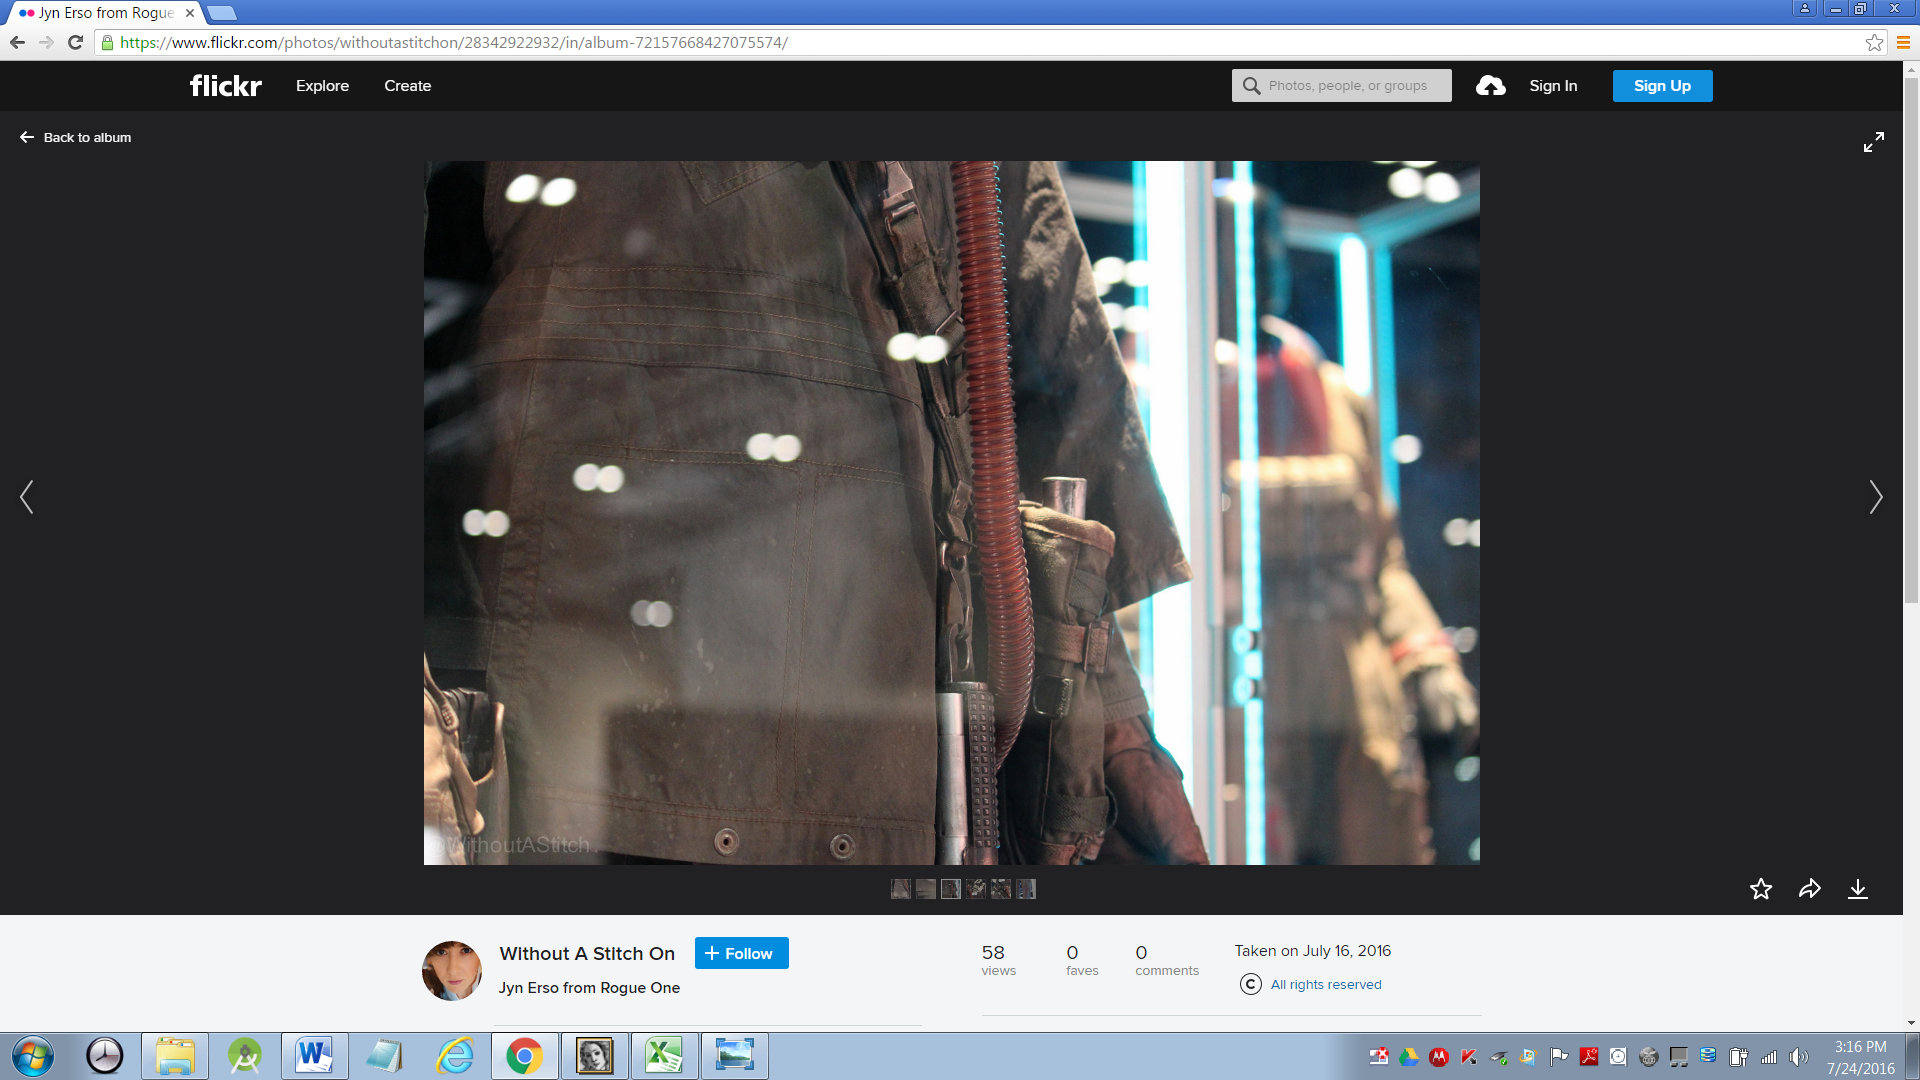
Task: Select the fourth thumbnail in the filmstrip
Action: point(976,889)
